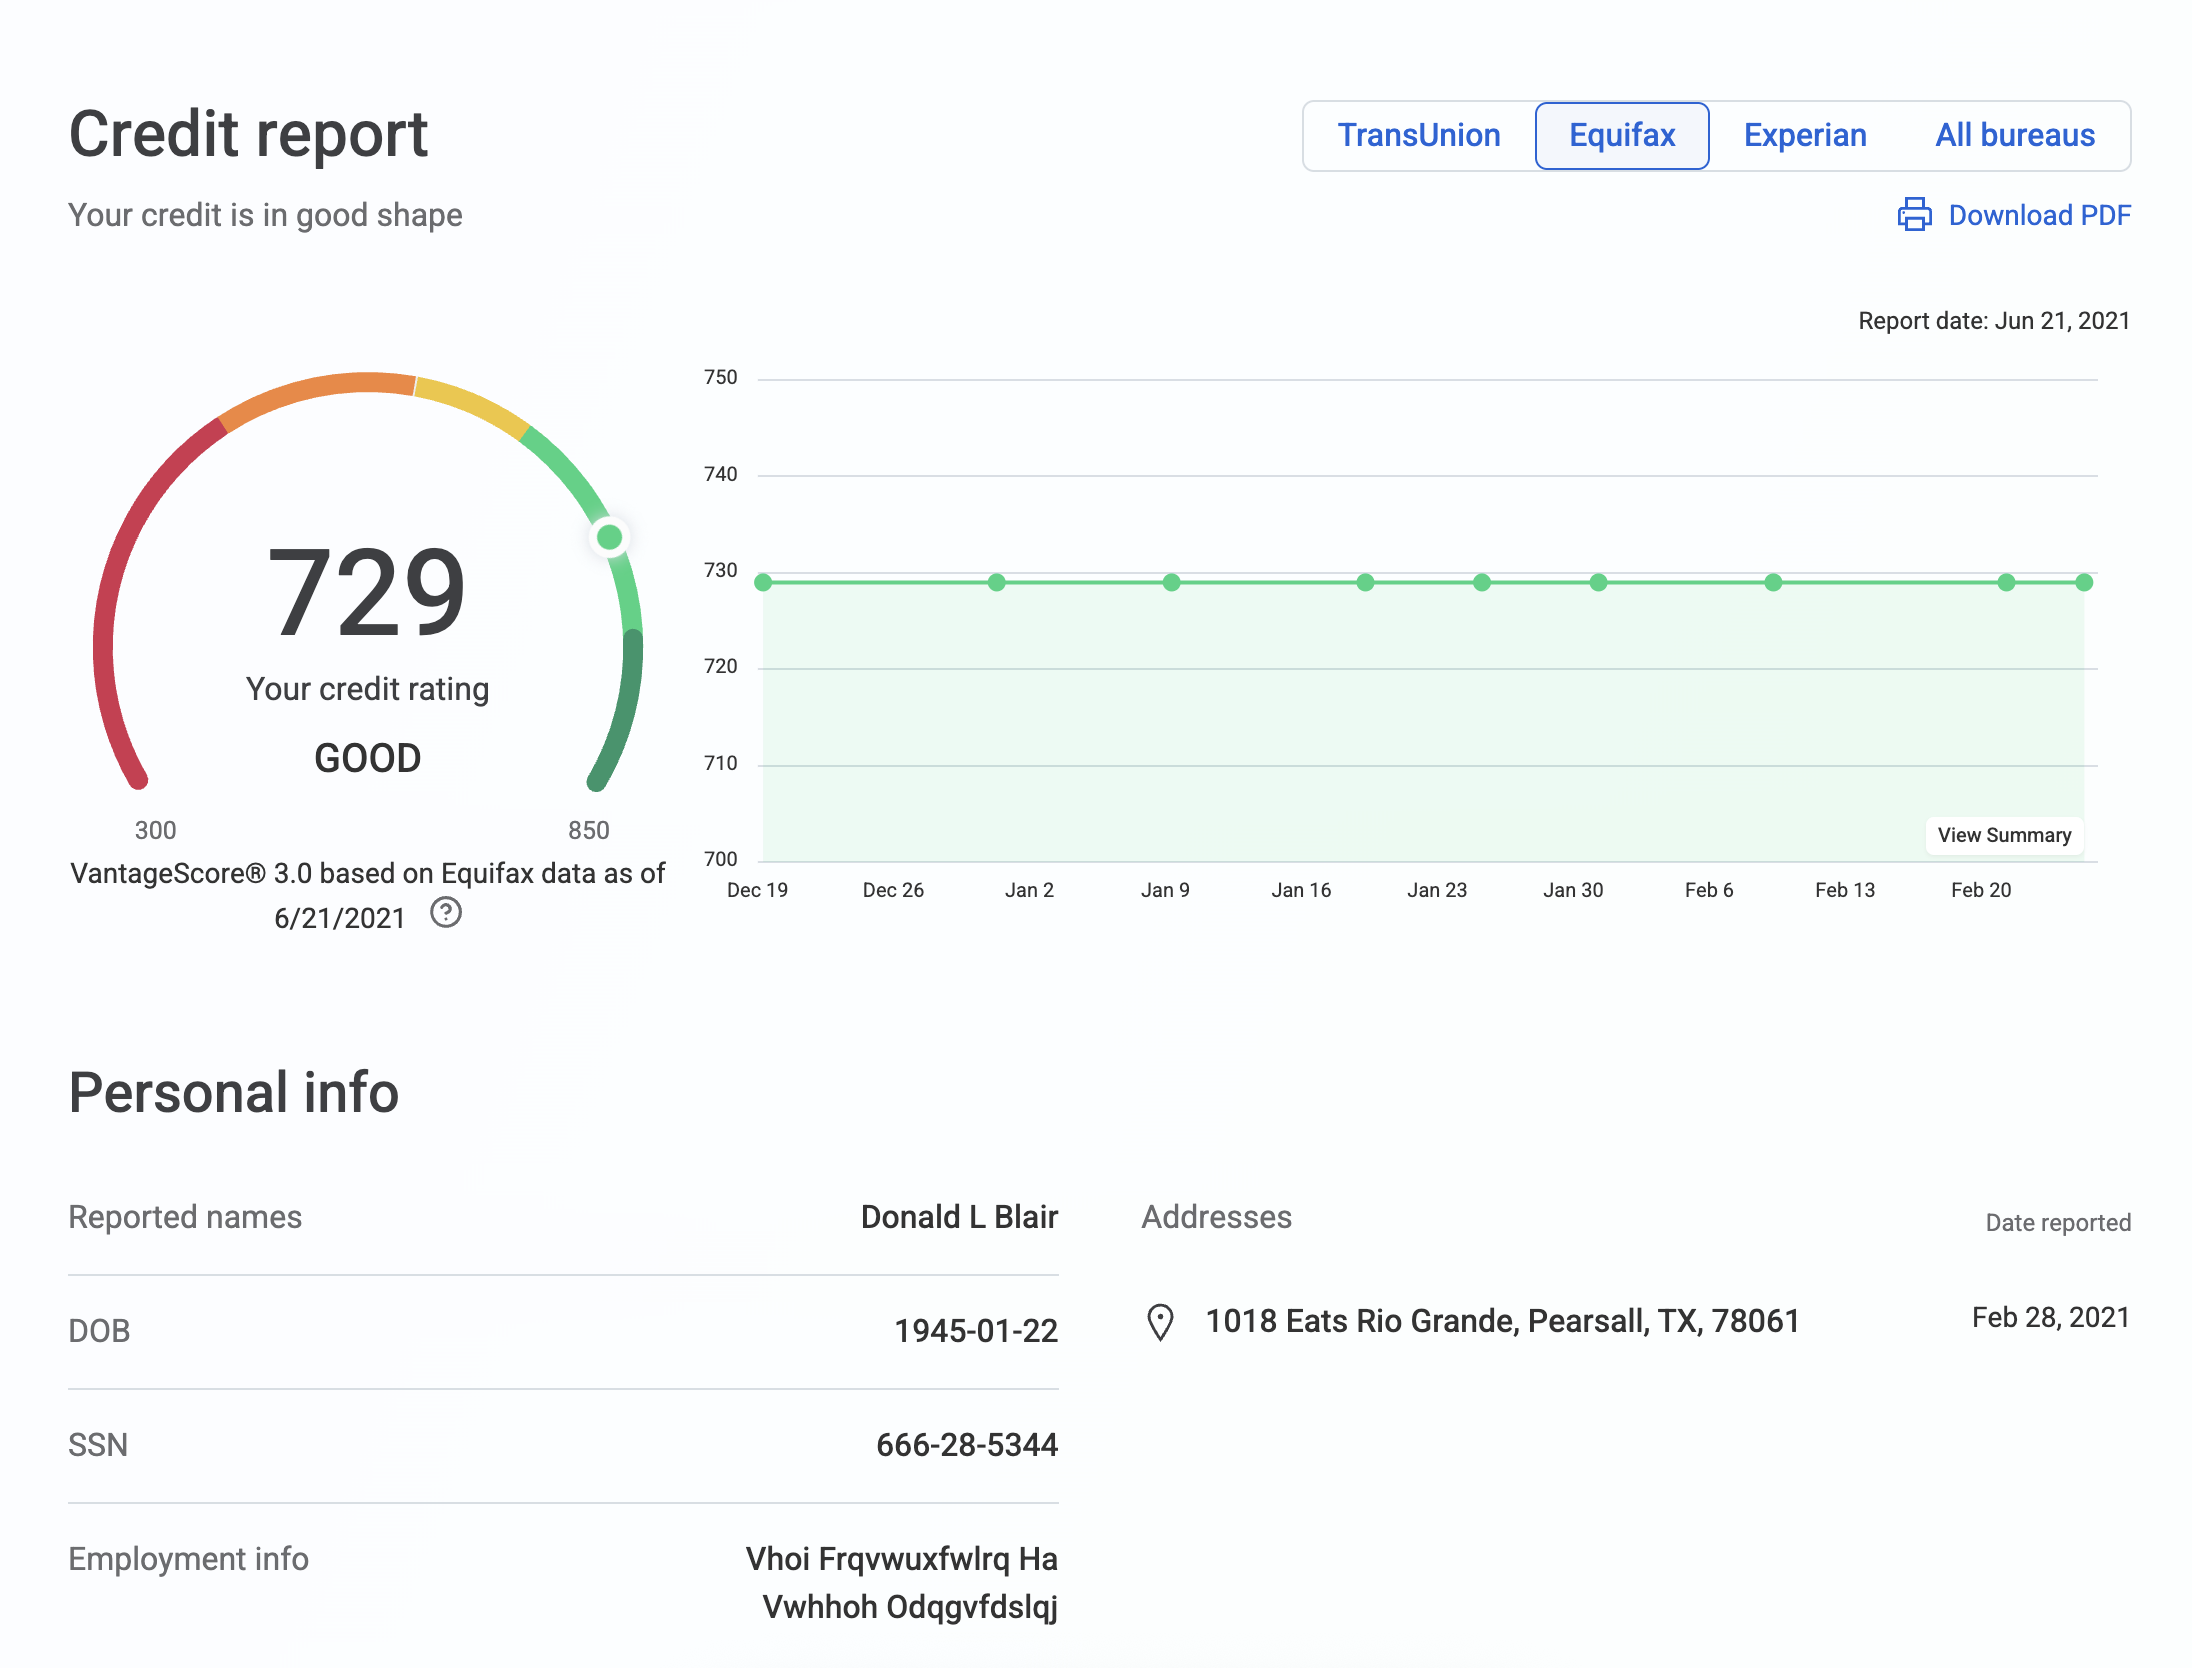Viewport: 2192px width, 1668px height.
Task: Click the printer icon beside Download PDF
Action: (x=1914, y=215)
